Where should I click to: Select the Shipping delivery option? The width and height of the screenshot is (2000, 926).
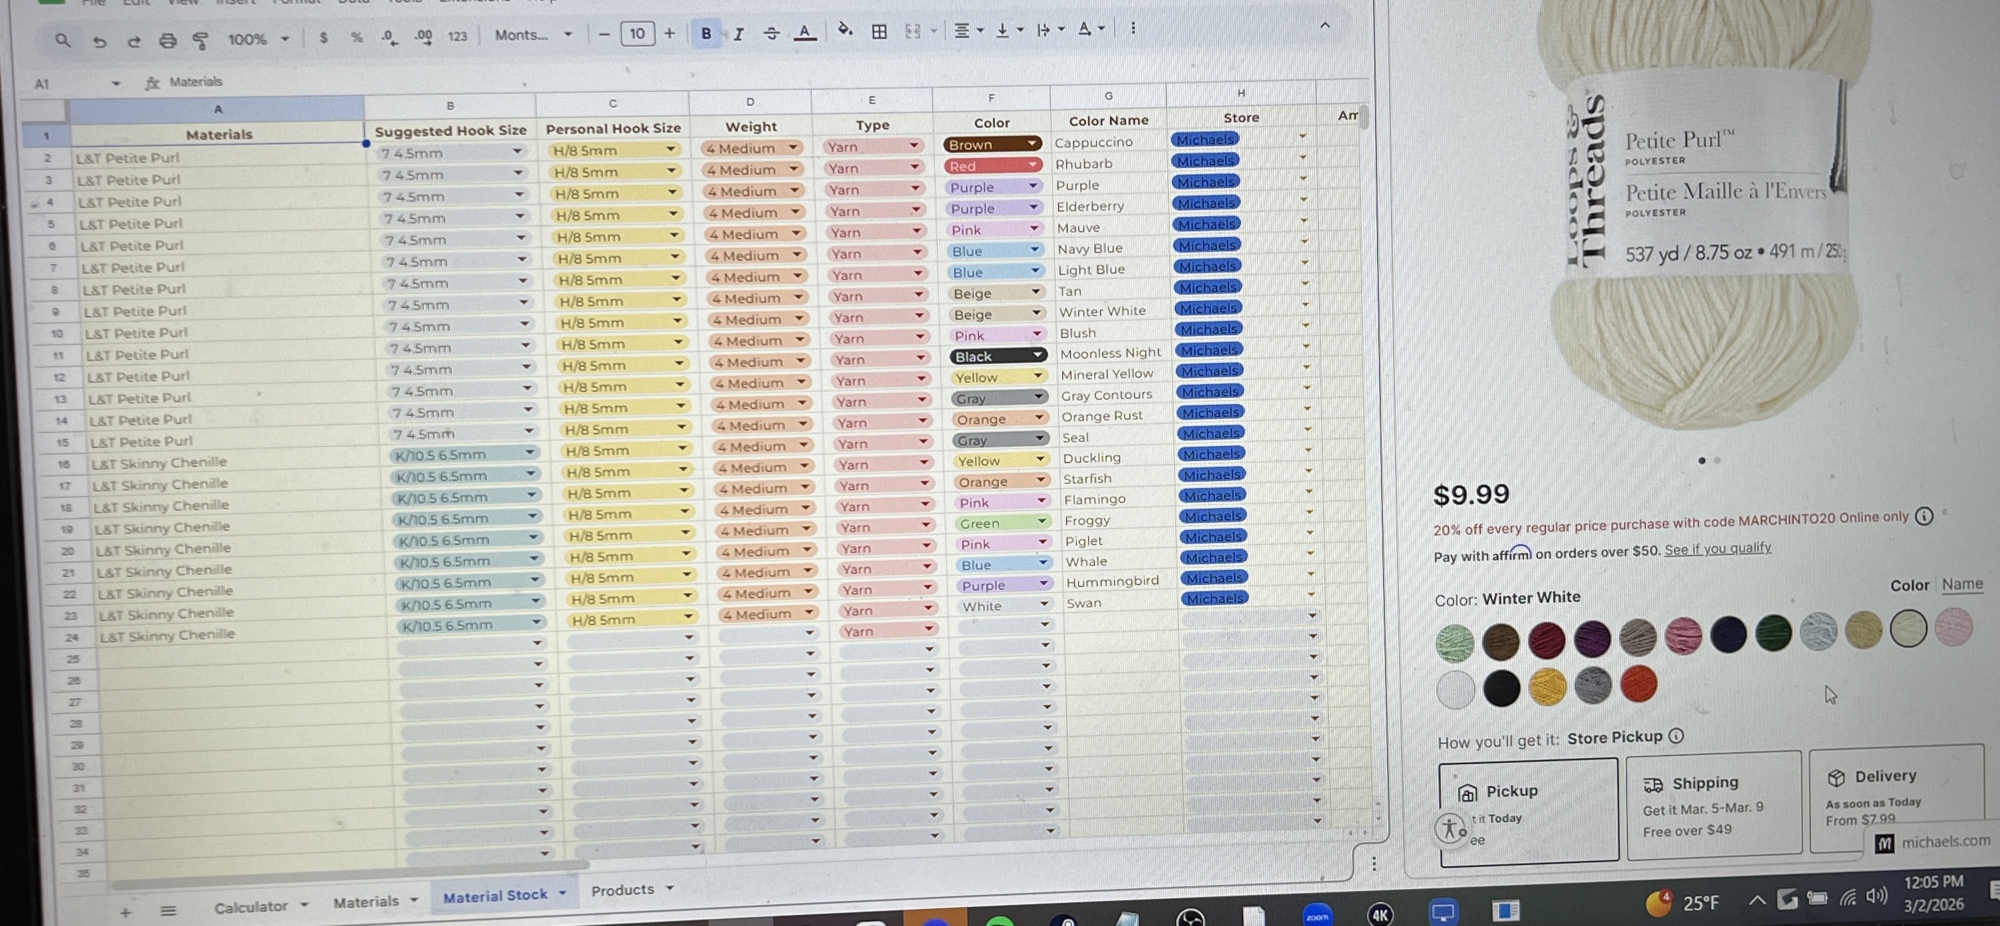tap(1713, 804)
